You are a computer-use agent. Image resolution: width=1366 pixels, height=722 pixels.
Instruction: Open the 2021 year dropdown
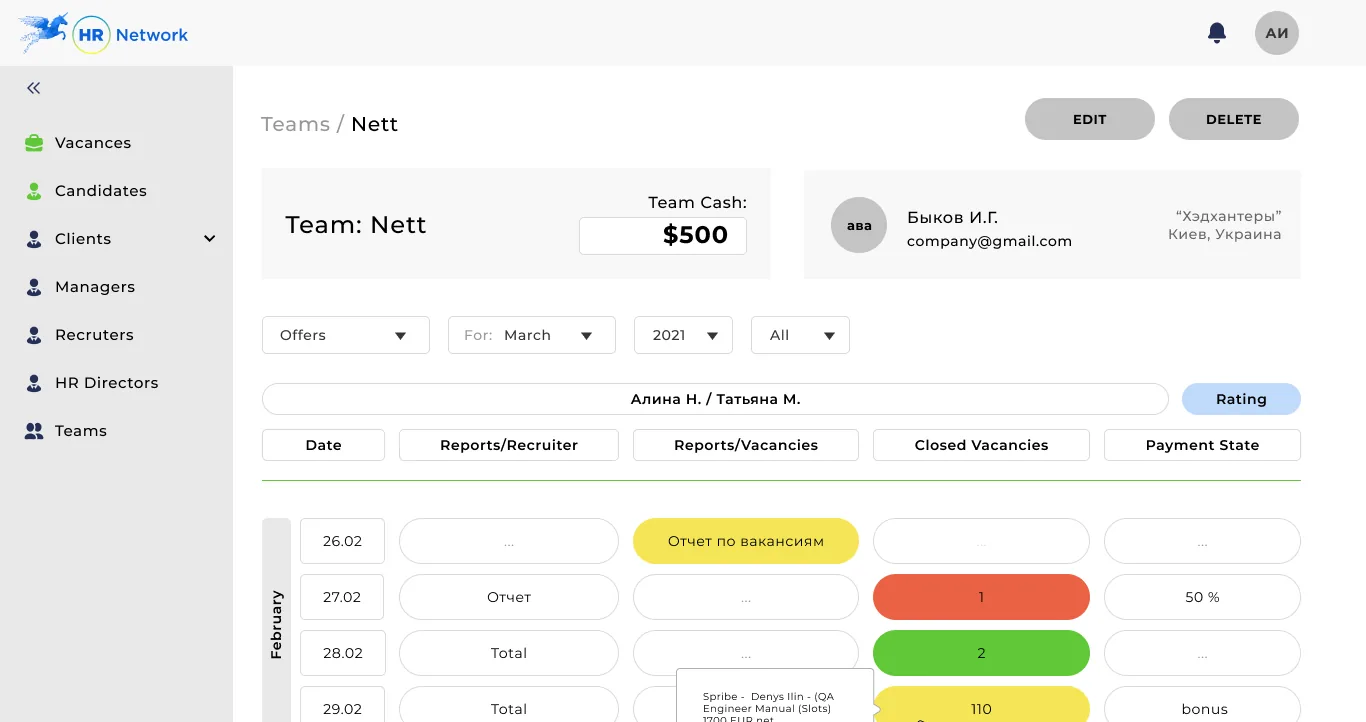[x=683, y=335]
